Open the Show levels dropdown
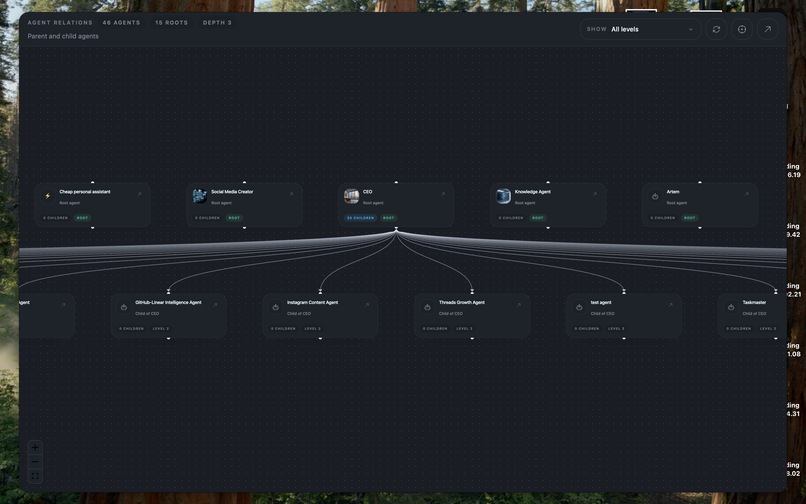806x504 pixels. click(x=640, y=29)
